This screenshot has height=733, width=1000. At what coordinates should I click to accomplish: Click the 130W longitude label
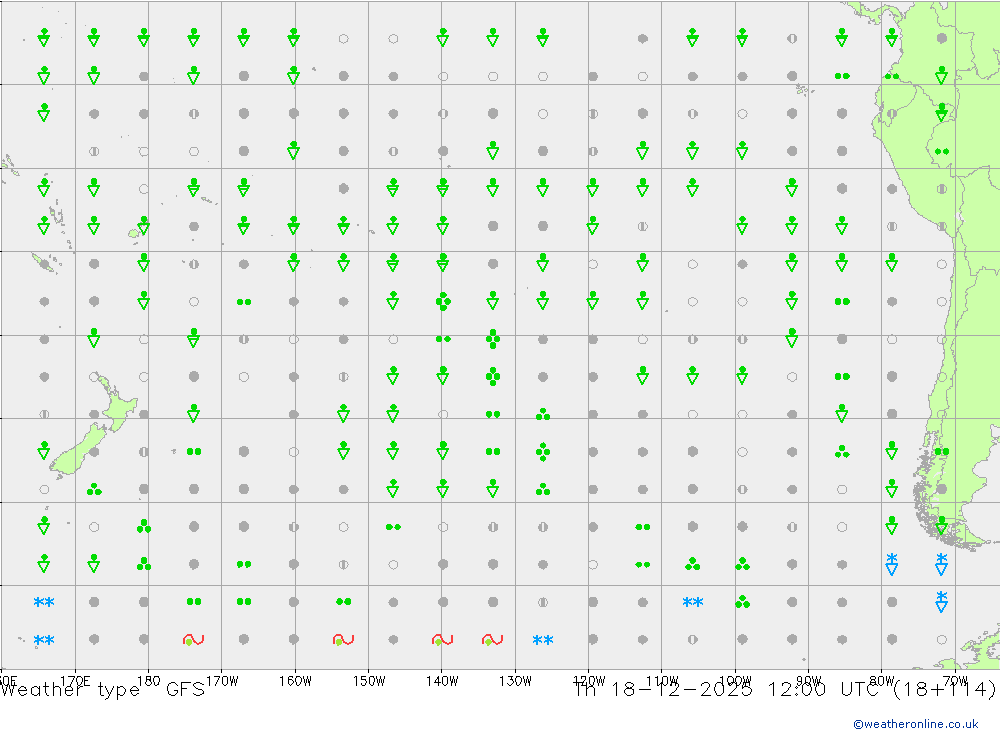[515, 681]
